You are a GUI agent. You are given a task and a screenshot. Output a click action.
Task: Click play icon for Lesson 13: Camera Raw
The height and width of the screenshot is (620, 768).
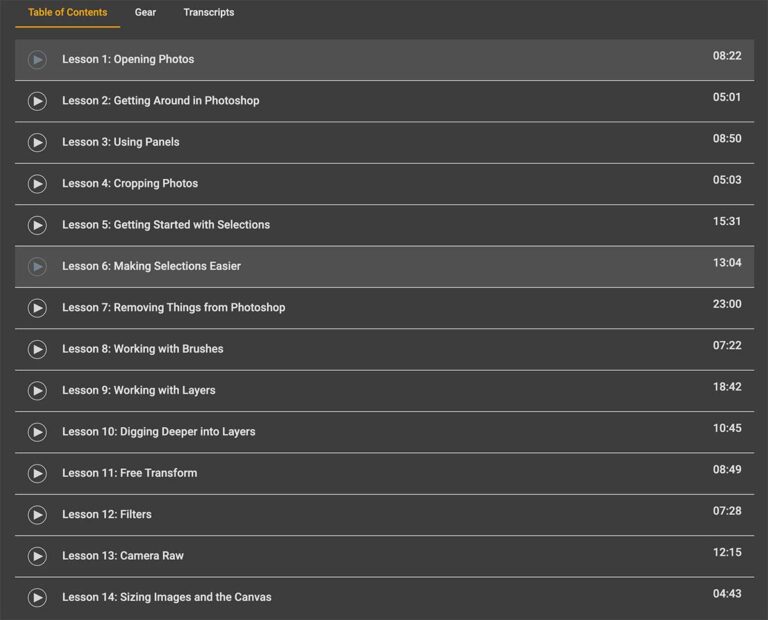pyautogui.click(x=37, y=556)
